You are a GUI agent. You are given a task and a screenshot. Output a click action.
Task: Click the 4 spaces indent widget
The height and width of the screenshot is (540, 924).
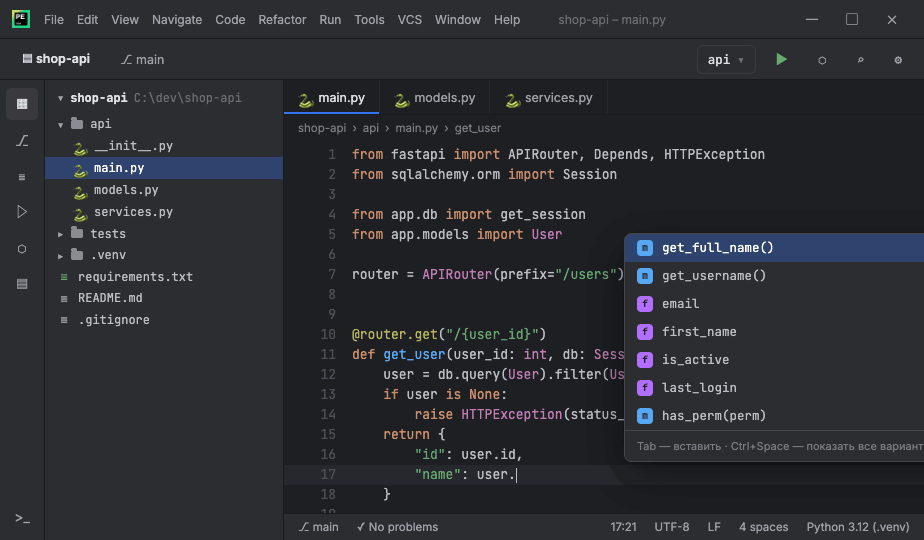(764, 527)
